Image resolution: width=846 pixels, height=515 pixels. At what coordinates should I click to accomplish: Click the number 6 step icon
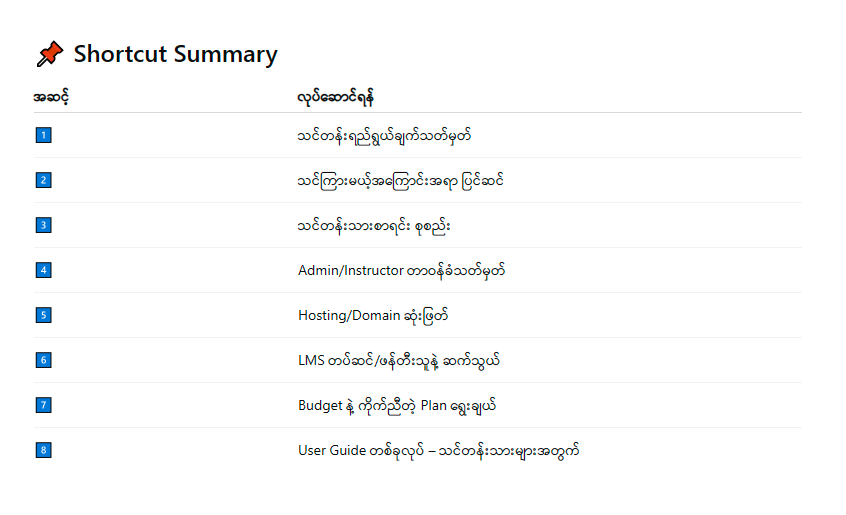pos(44,360)
